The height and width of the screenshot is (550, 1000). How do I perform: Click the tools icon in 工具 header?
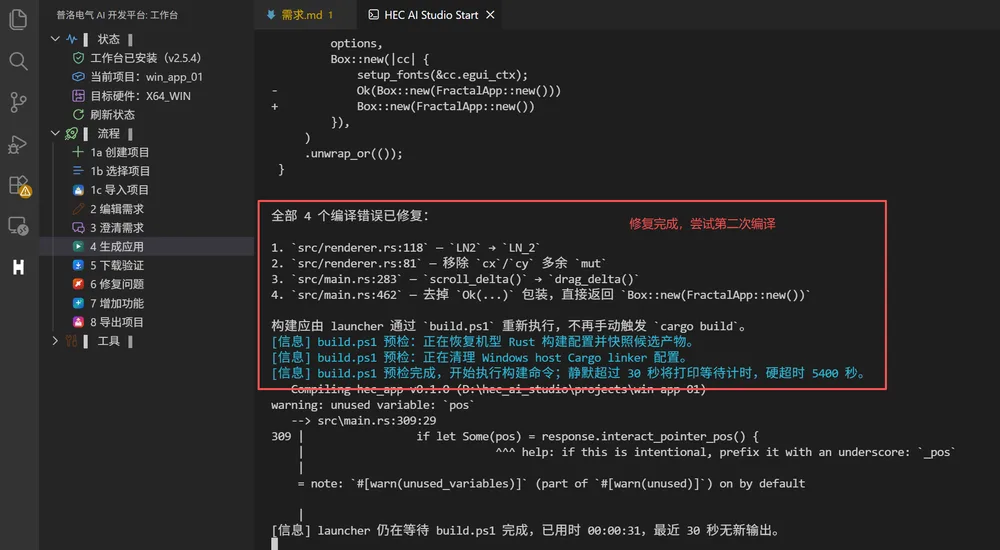(71, 341)
